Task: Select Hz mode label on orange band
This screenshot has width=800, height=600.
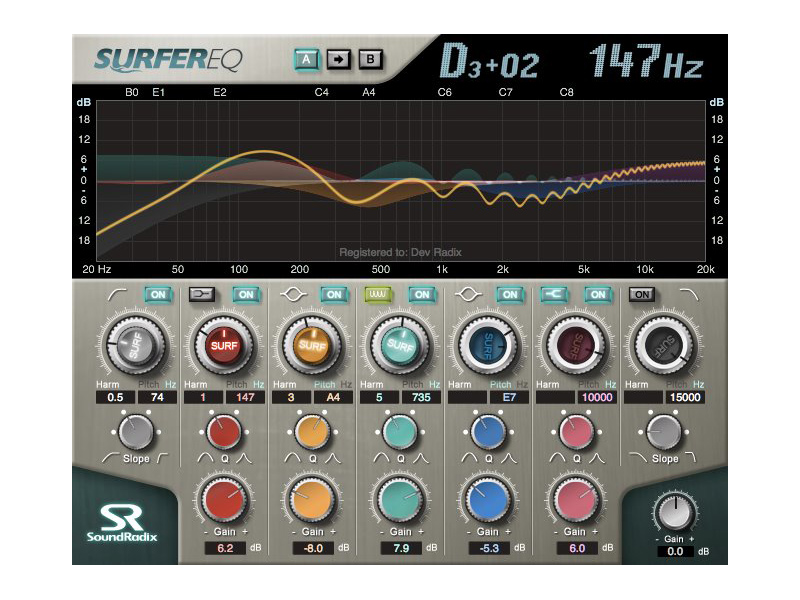Action: (x=346, y=385)
